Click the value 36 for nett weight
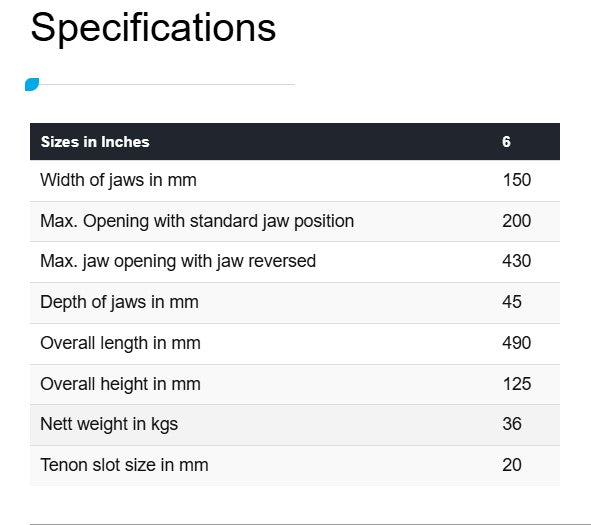Image resolution: width=591 pixels, height=525 pixels. [512, 424]
